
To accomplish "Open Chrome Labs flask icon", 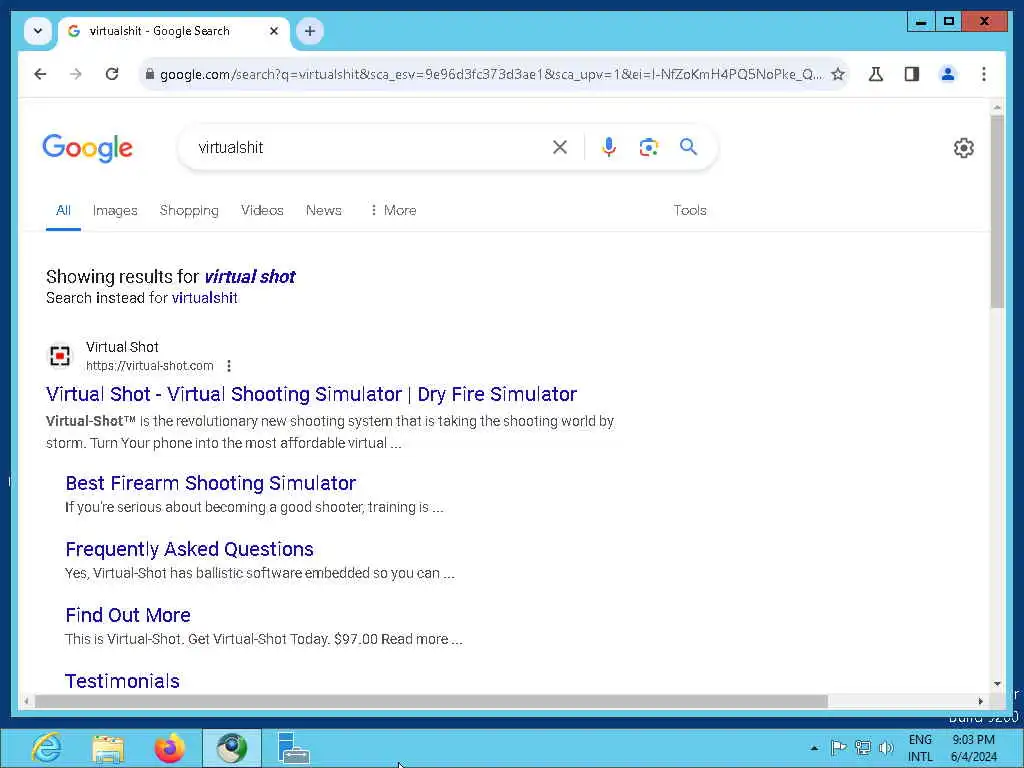I will tap(876, 74).
